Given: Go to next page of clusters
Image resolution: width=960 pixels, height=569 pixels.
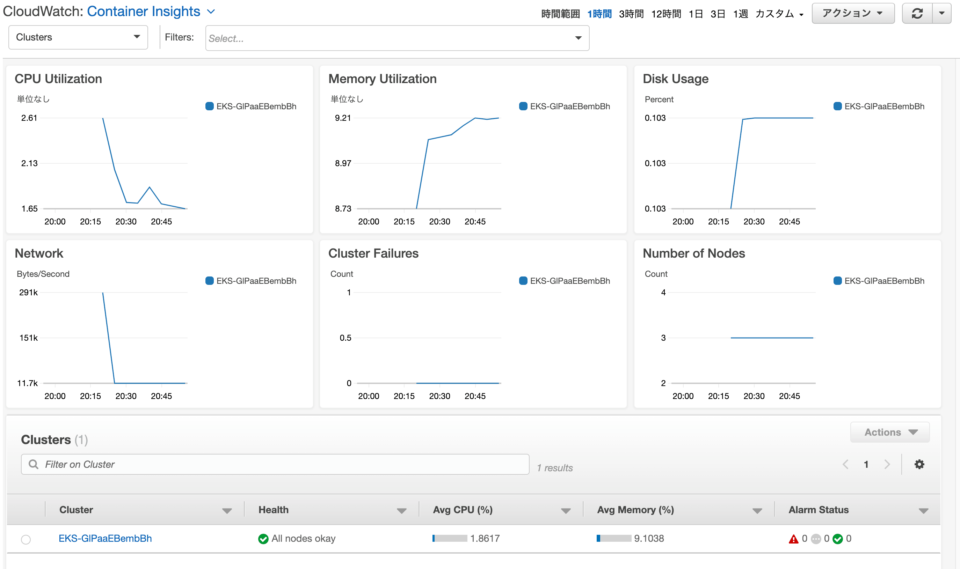Looking at the screenshot, I should pyautogui.click(x=887, y=464).
